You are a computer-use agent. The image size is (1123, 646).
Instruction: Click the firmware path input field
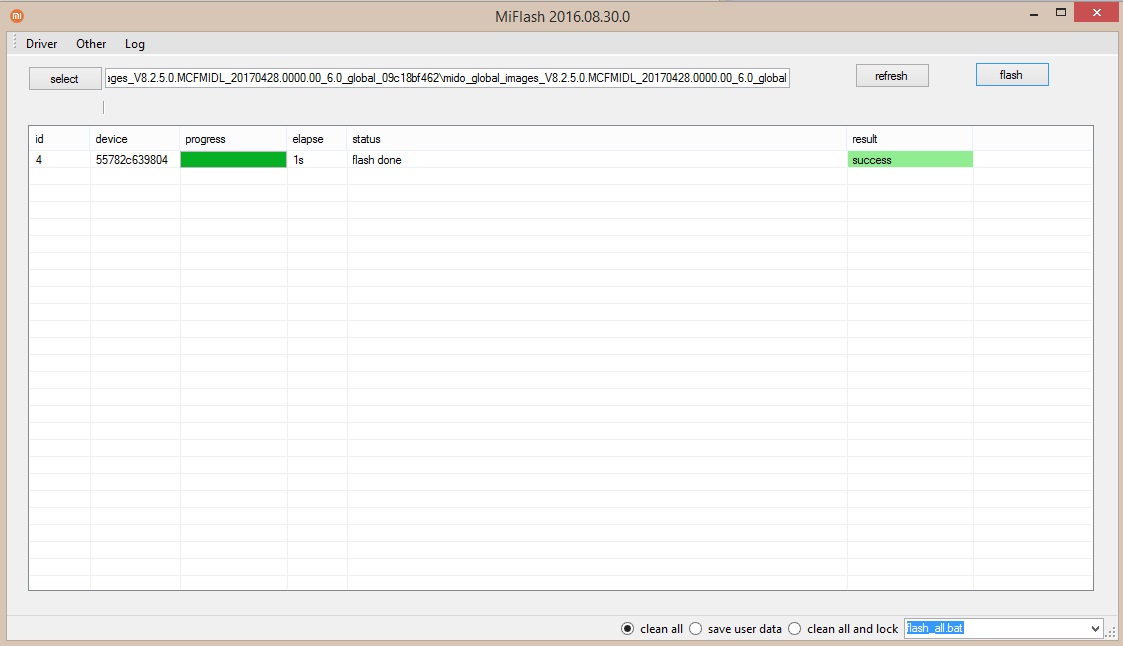(447, 78)
